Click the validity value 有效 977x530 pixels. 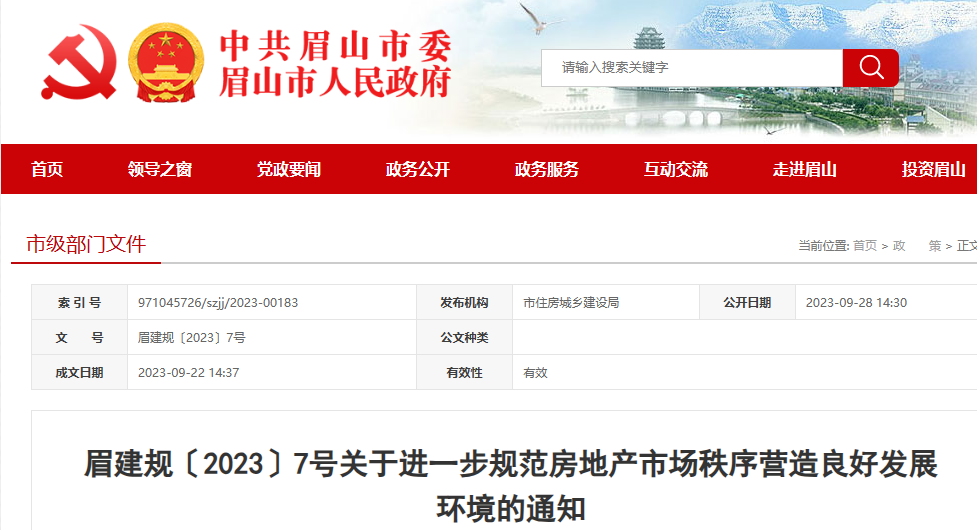pyautogui.click(x=535, y=372)
